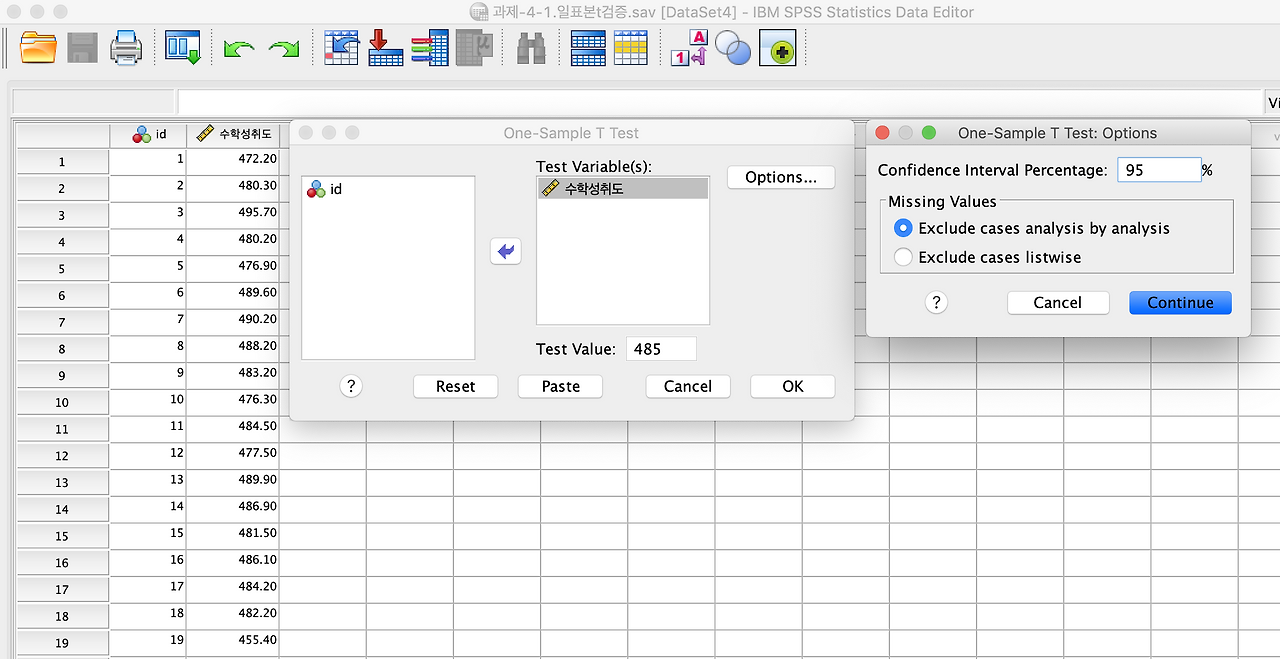The height and width of the screenshot is (659, 1280).
Task: Click the Paste button
Action: click(x=560, y=386)
